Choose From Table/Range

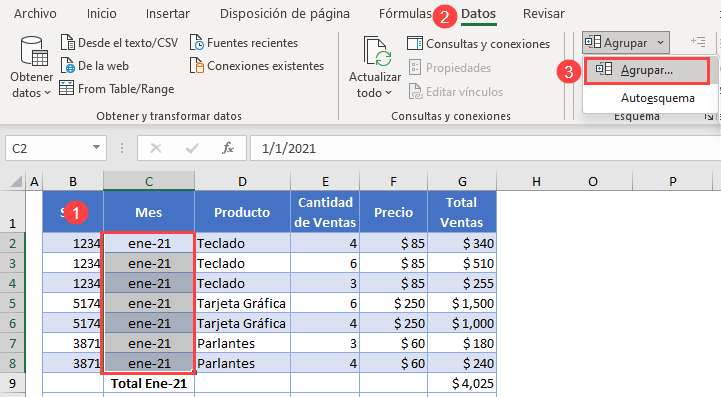[117, 89]
